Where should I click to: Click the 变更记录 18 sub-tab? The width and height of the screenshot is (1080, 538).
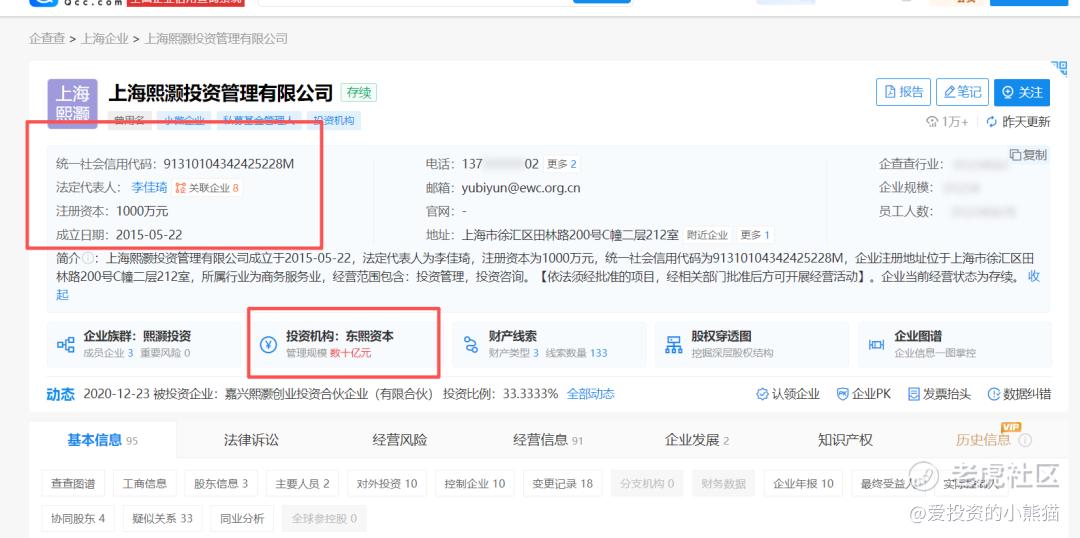(563, 484)
